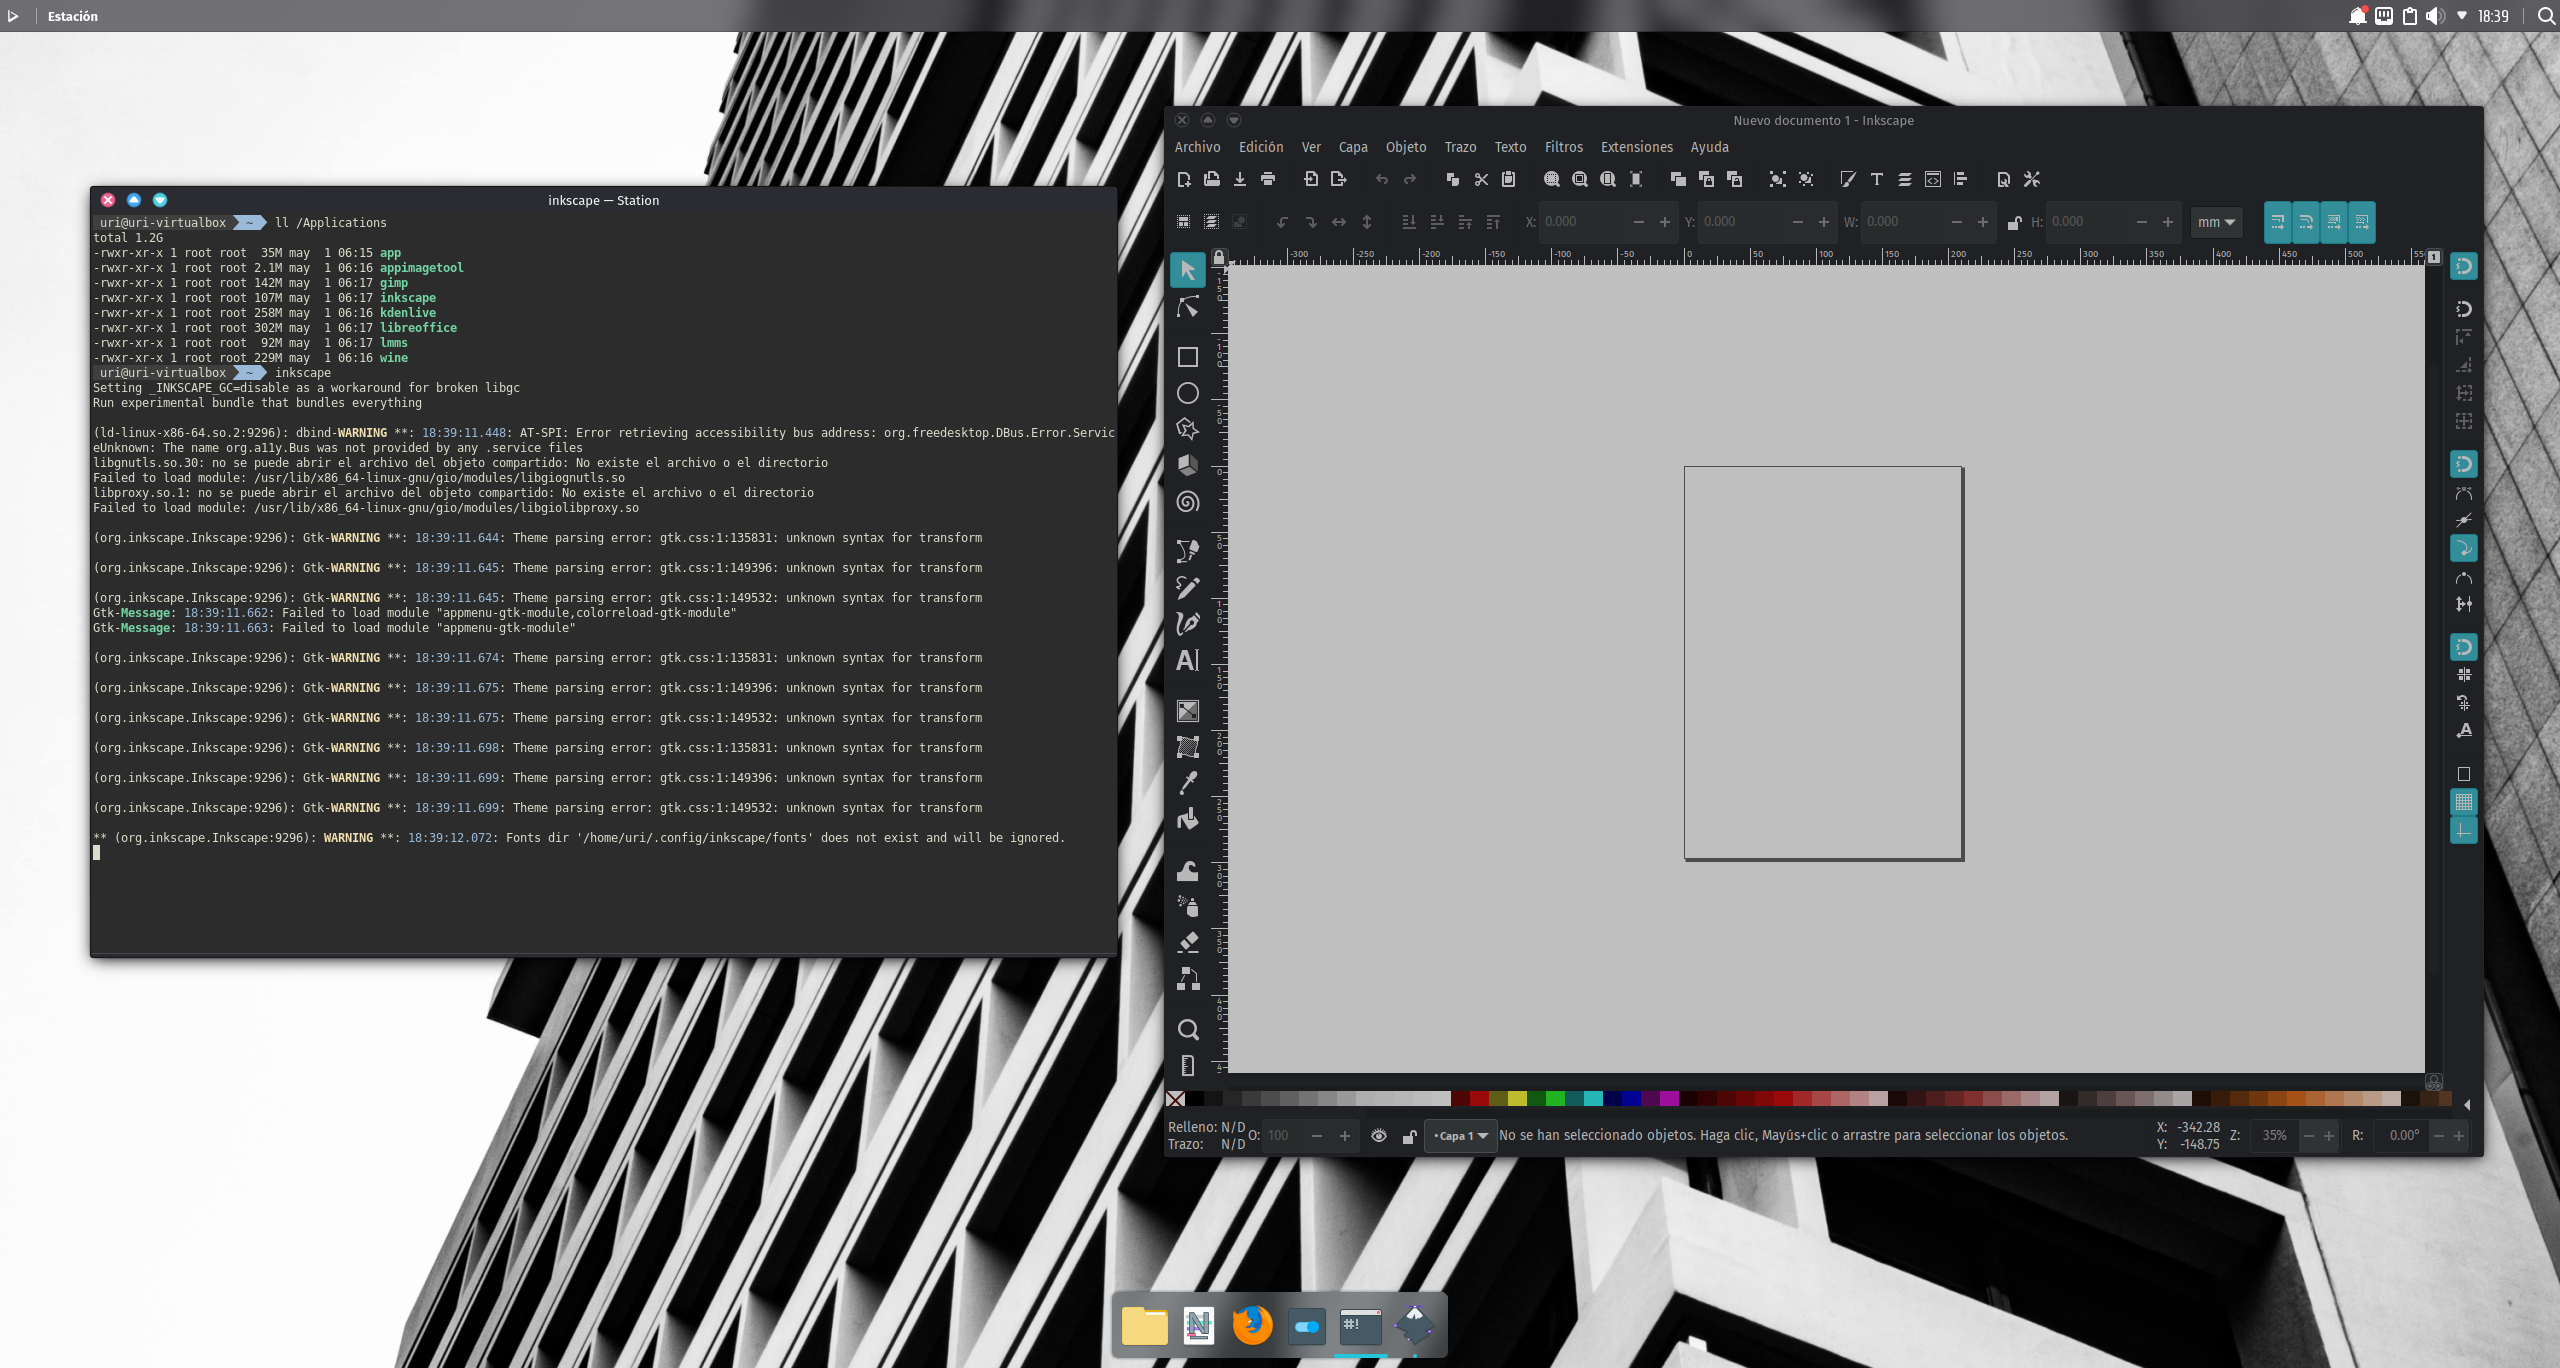The image size is (2560, 1368).
Task: Toggle the layer visibility eye
Action: (1380, 1136)
